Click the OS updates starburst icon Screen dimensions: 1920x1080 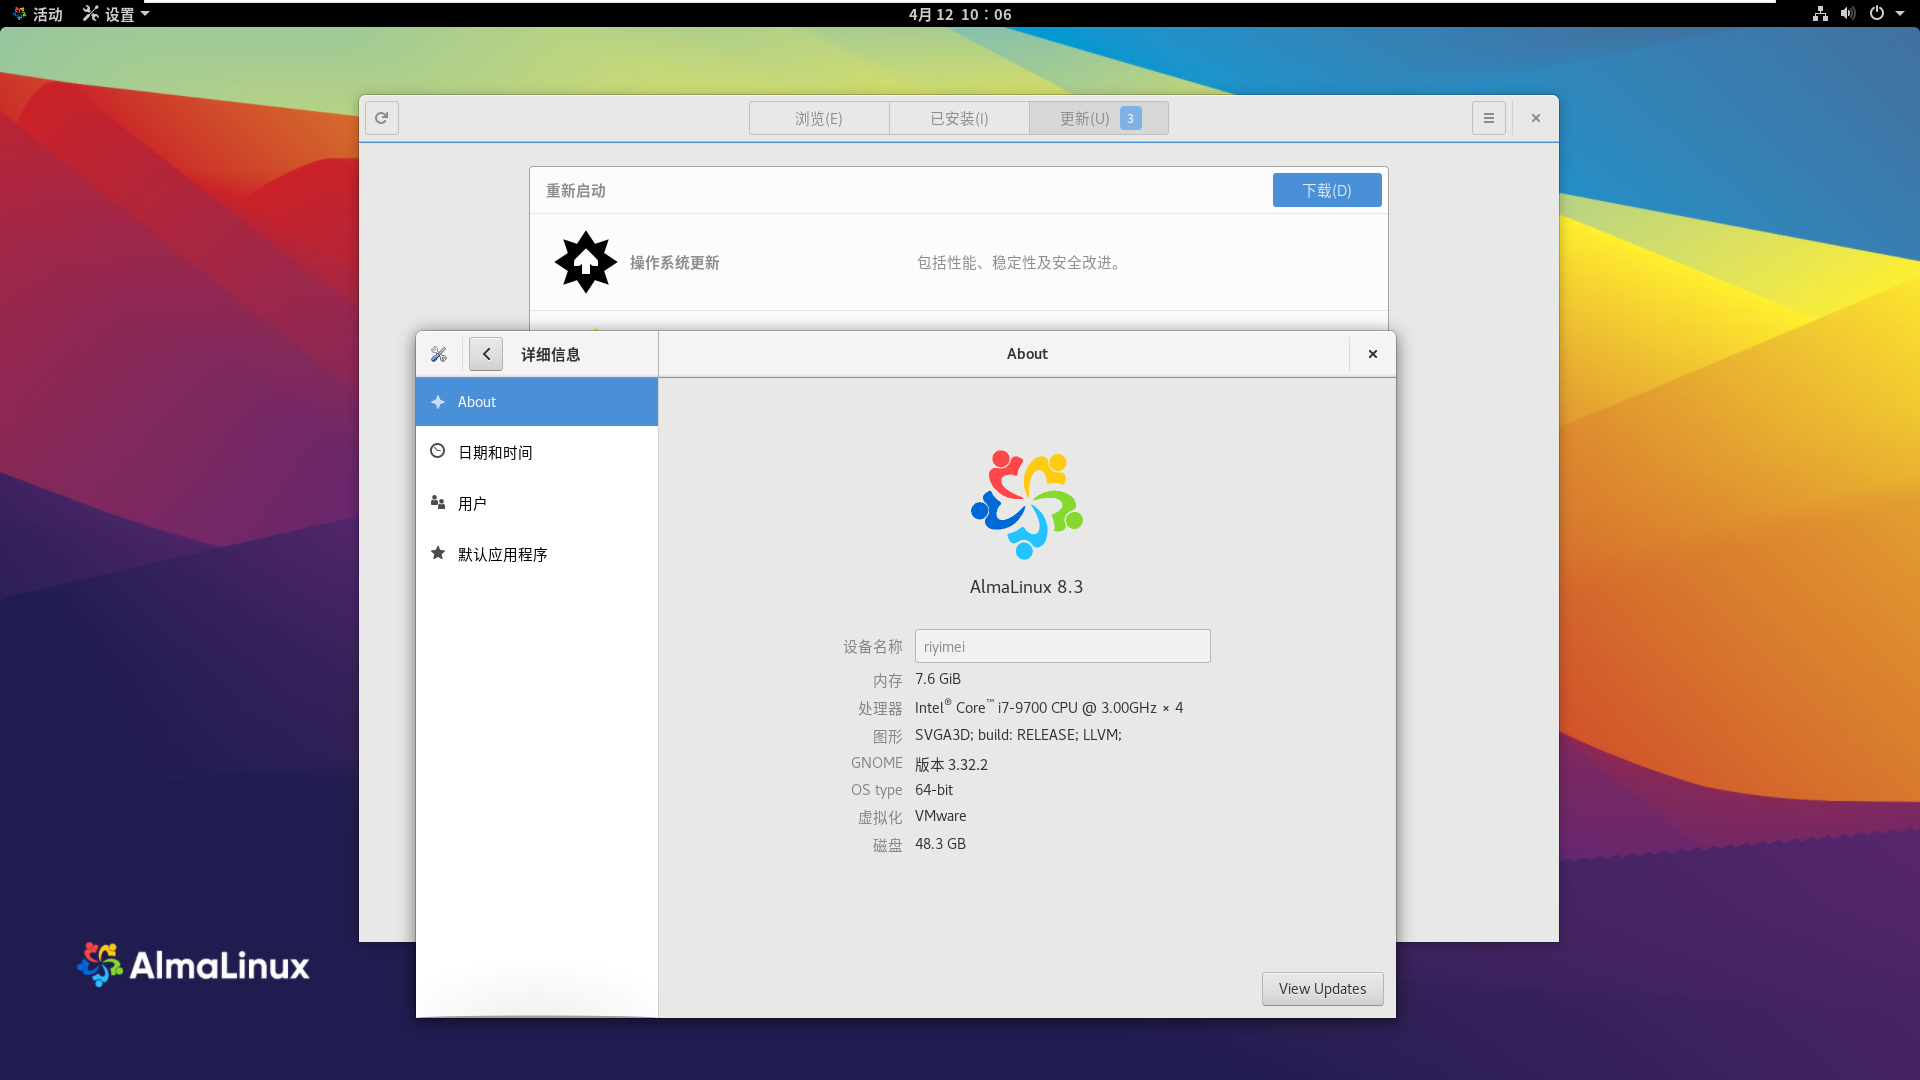coord(586,262)
